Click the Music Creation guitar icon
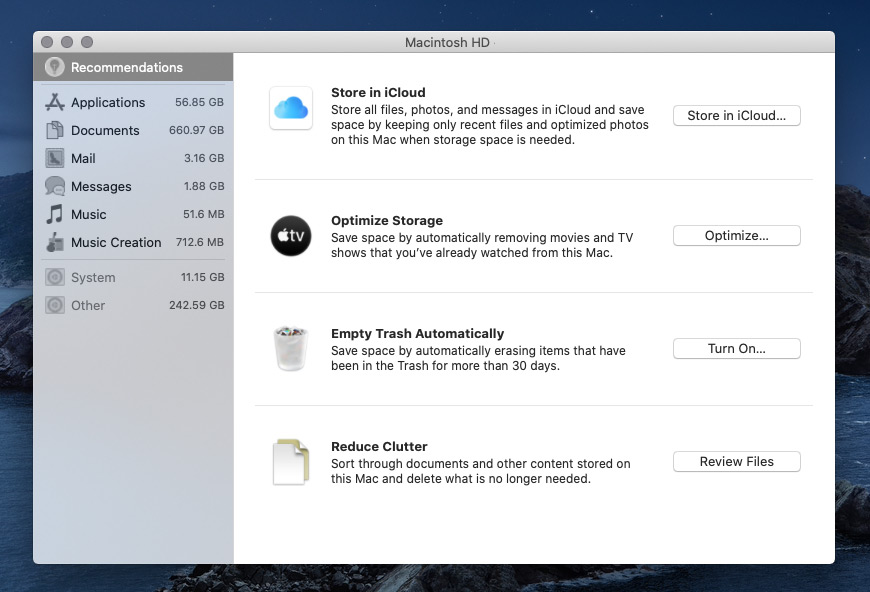The image size is (870, 592). pyautogui.click(x=54, y=242)
